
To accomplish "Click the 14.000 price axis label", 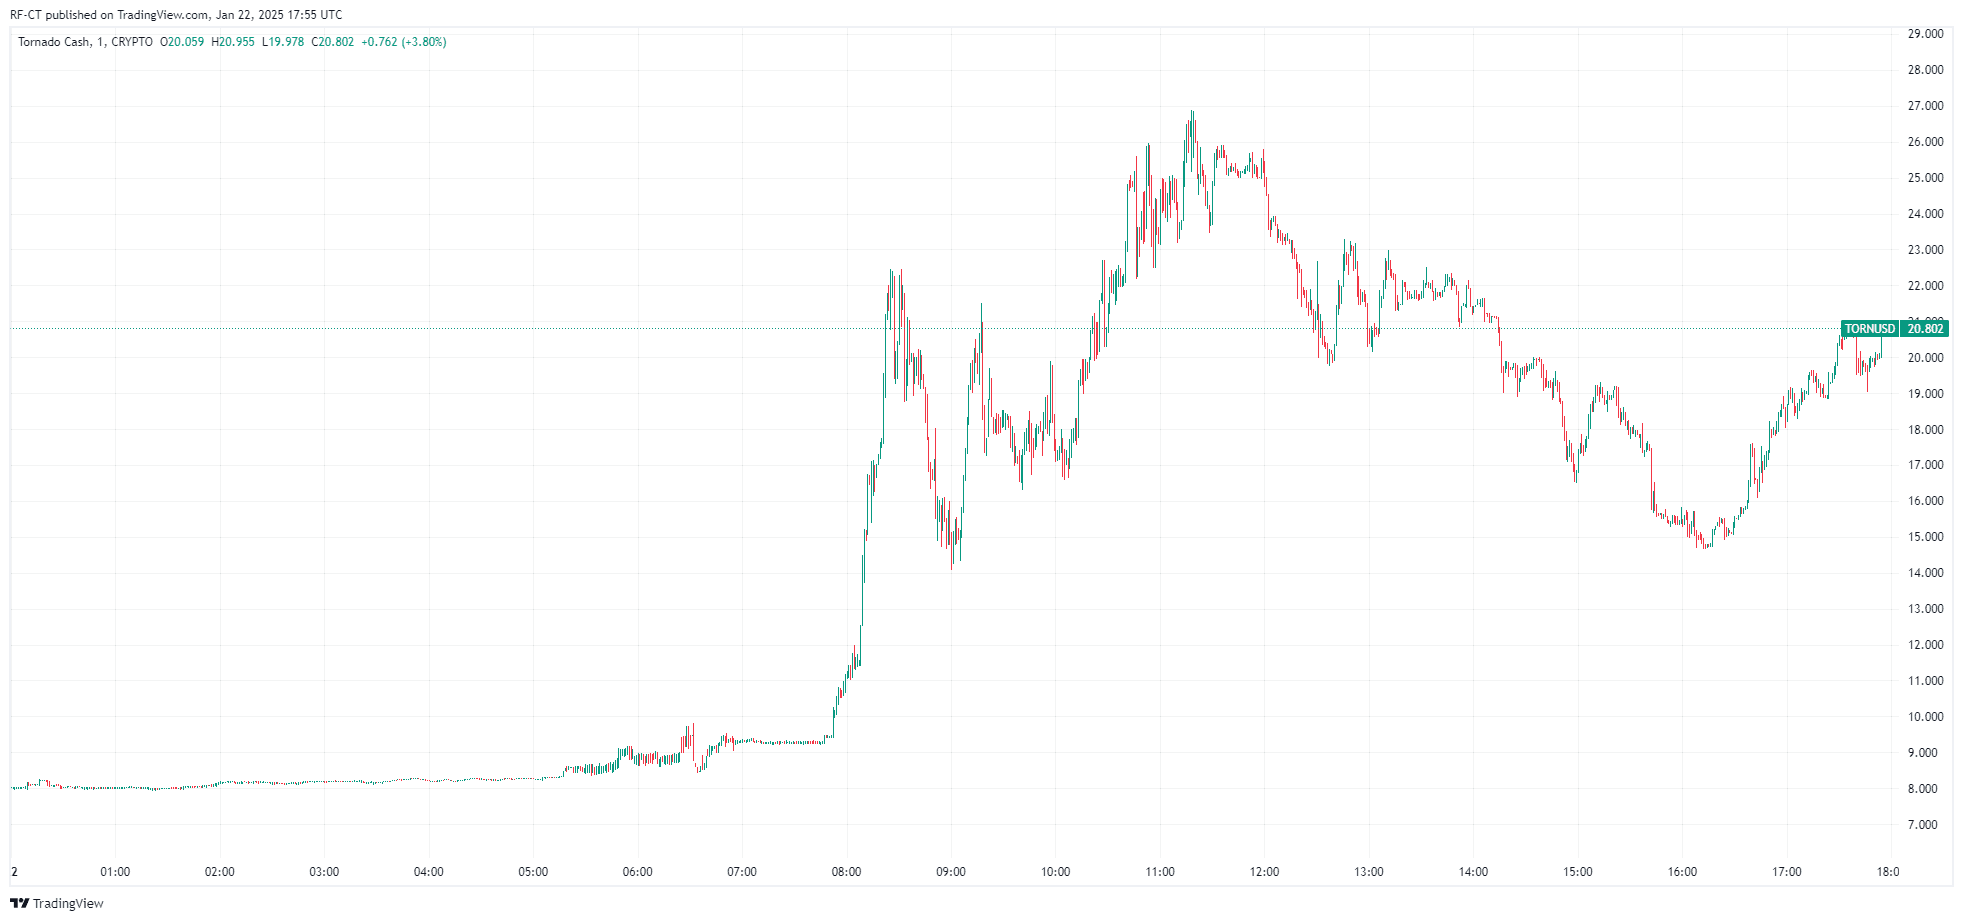I will point(1925,573).
